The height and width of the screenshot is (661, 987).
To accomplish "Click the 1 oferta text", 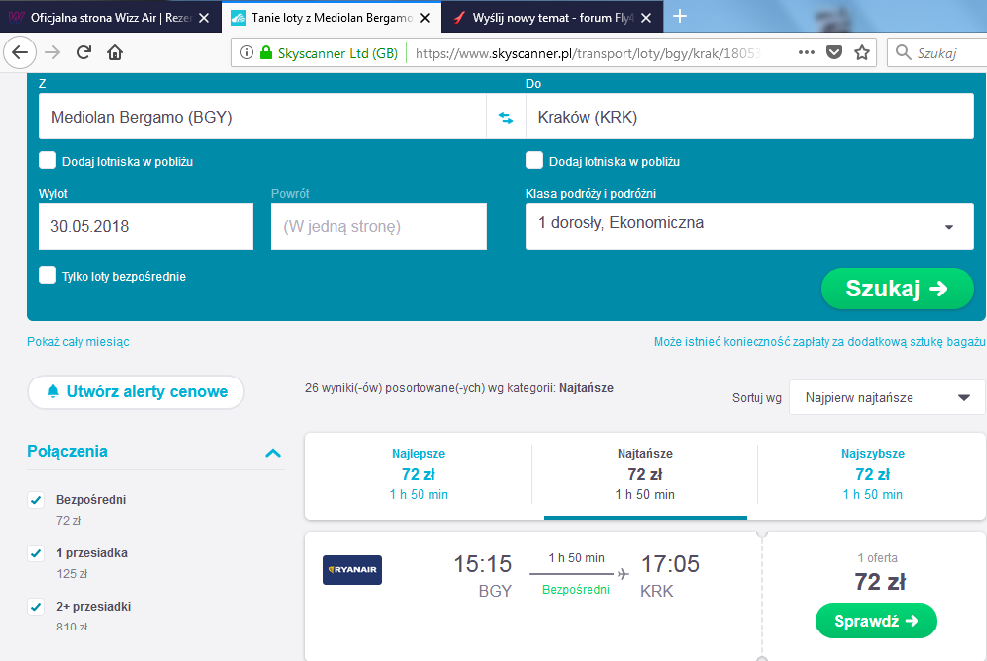I will tap(877, 558).
